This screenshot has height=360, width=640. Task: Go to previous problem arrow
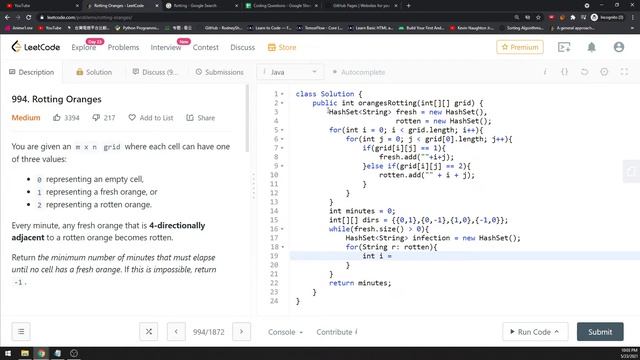[x=176, y=331]
